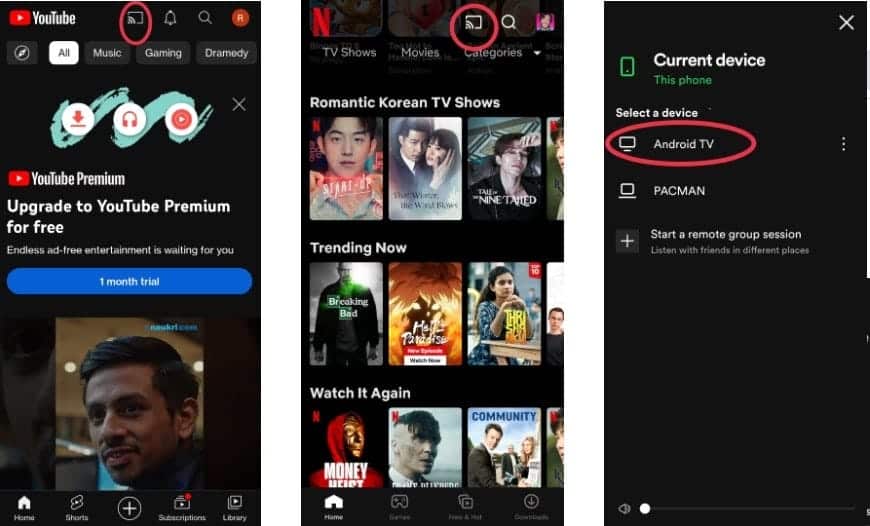Start the 1 month trial
The image size is (870, 526).
129,281
